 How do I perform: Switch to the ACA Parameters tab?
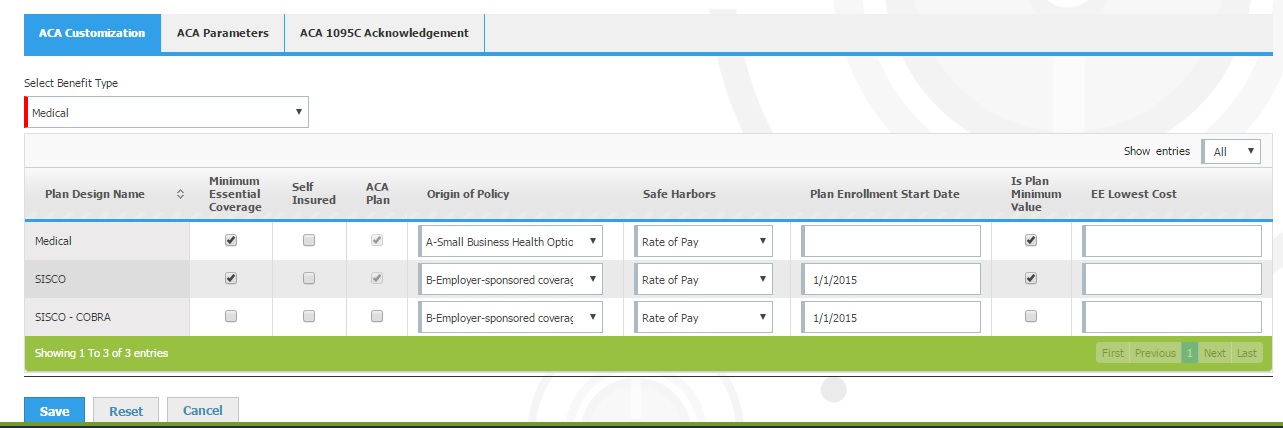tap(223, 33)
